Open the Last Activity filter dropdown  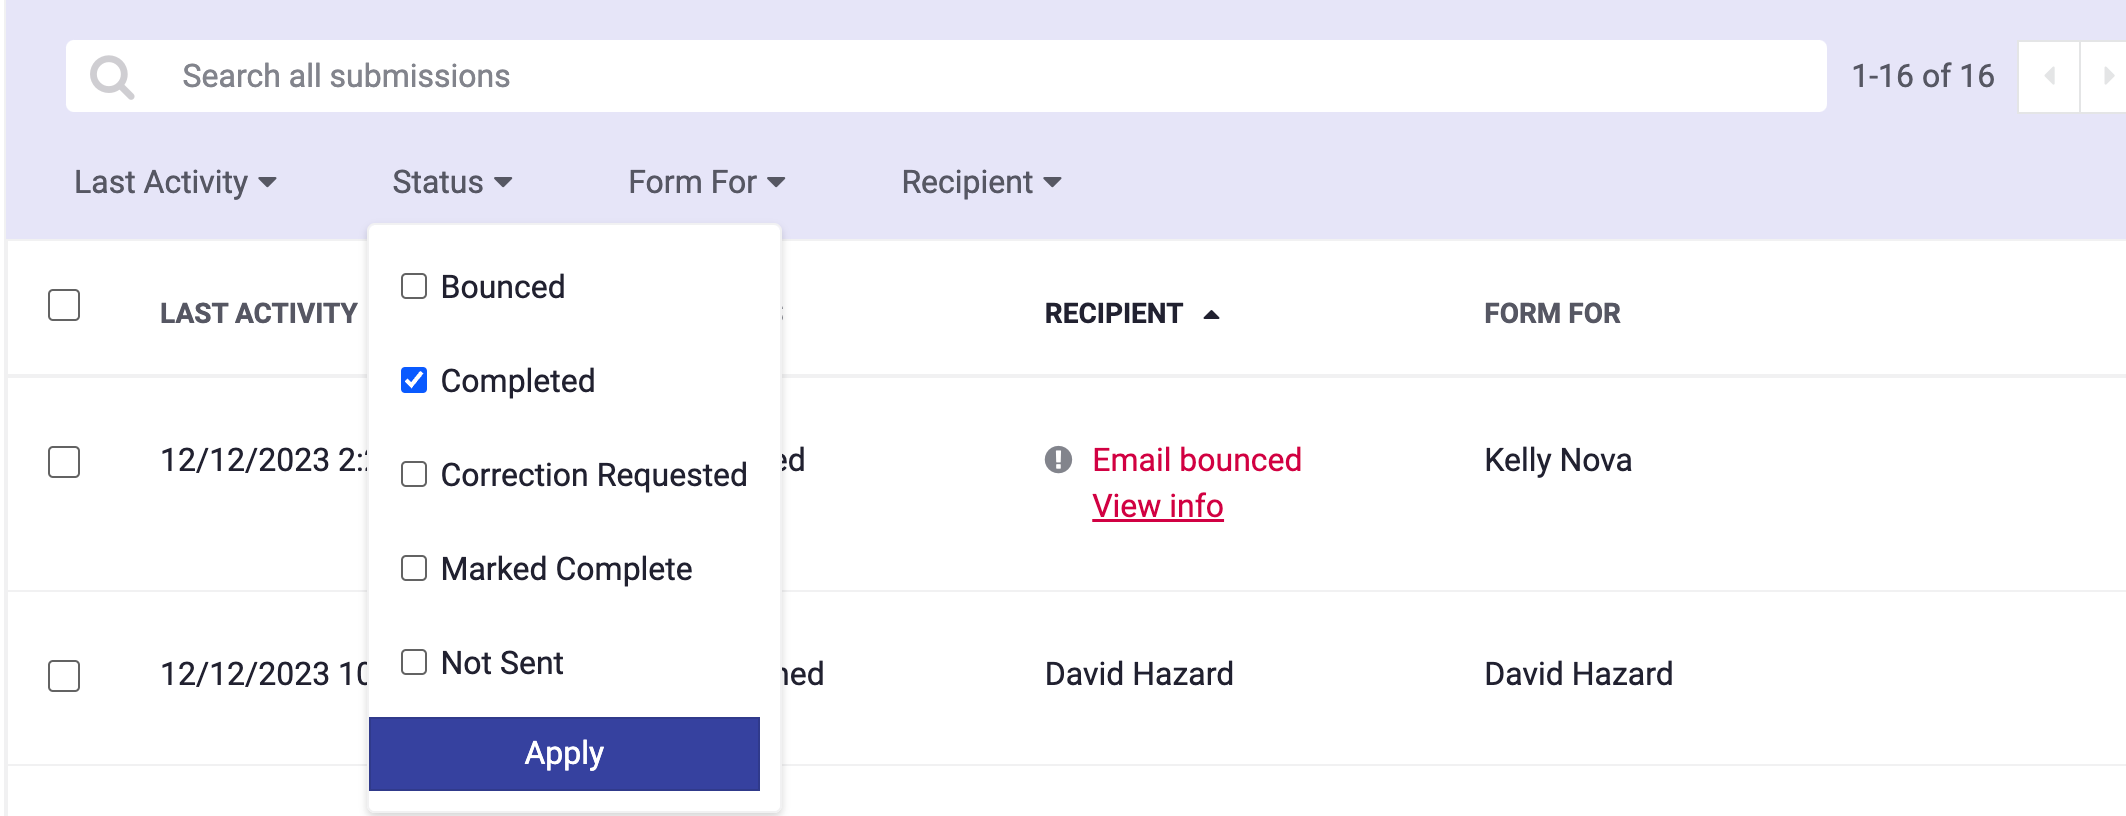click(175, 182)
